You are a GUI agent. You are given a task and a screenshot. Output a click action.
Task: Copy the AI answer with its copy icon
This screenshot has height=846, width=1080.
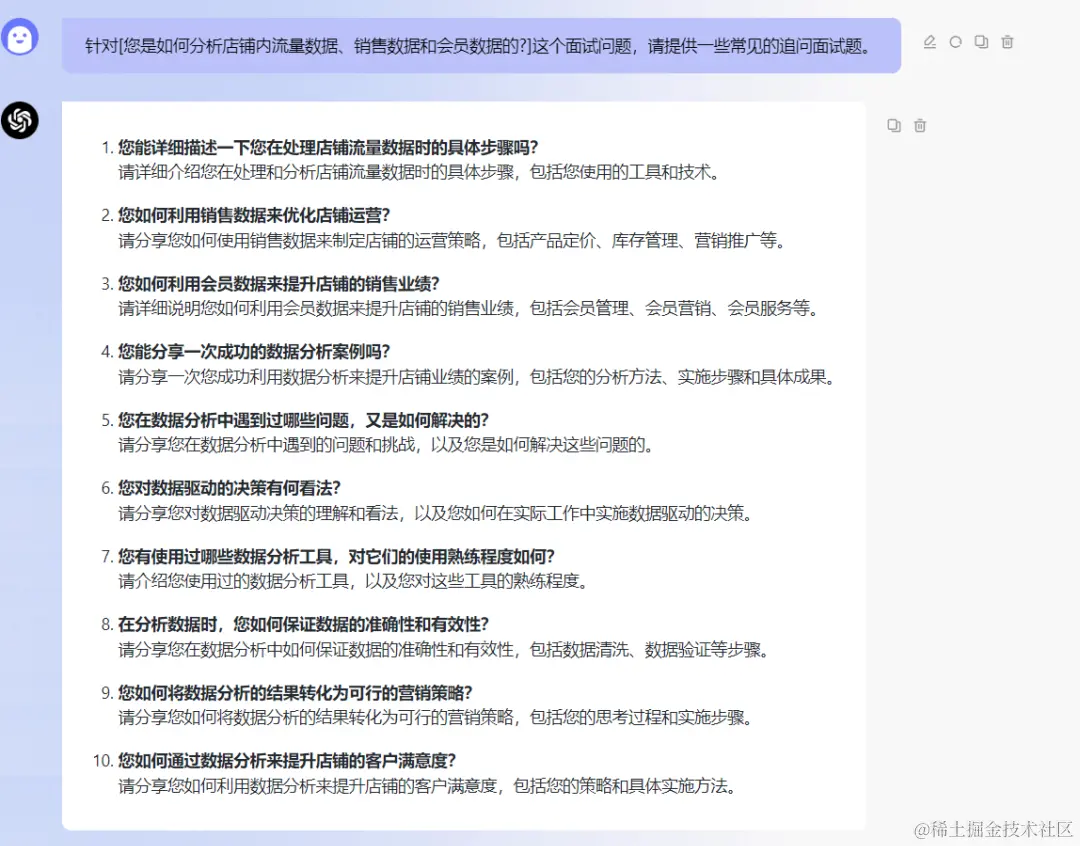[x=893, y=125]
